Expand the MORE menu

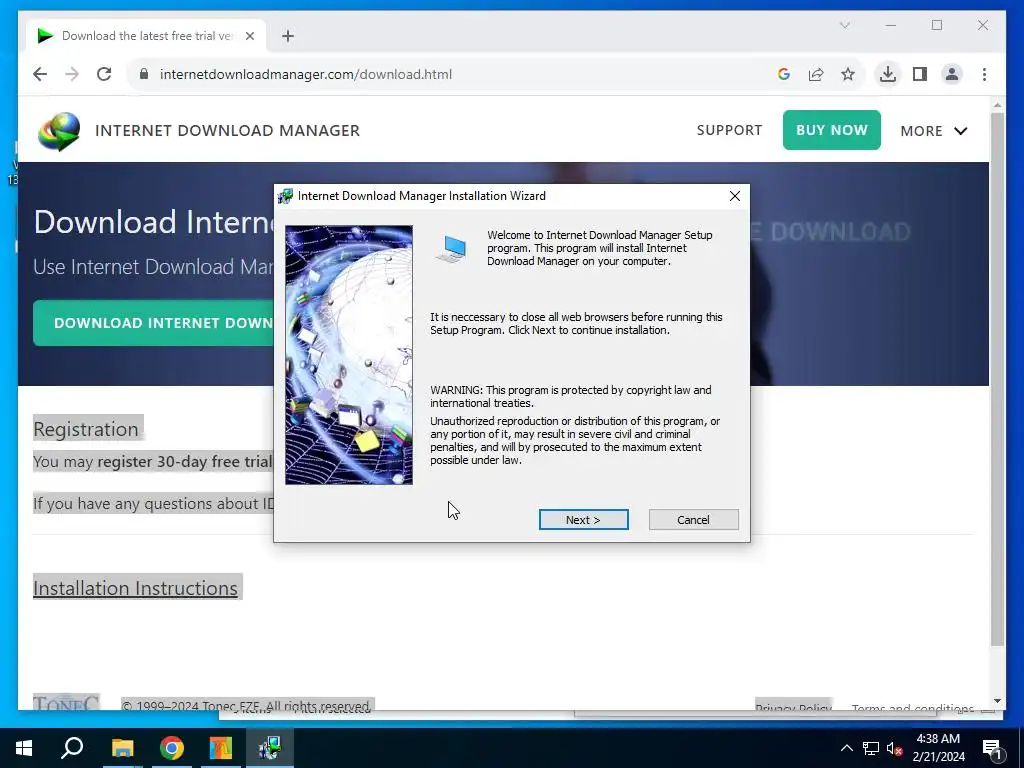click(933, 131)
